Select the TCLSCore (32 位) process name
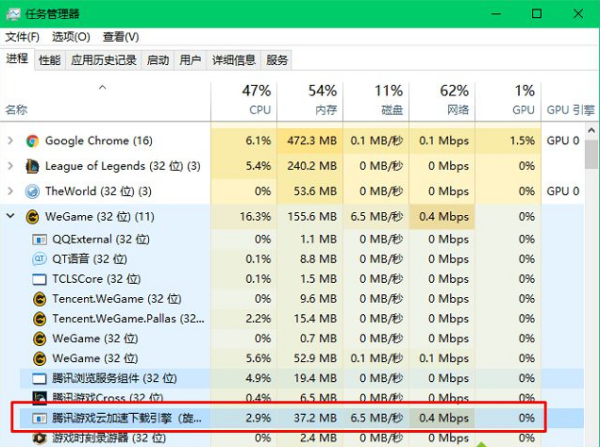Screen dimensions: 600x447 point(96,279)
